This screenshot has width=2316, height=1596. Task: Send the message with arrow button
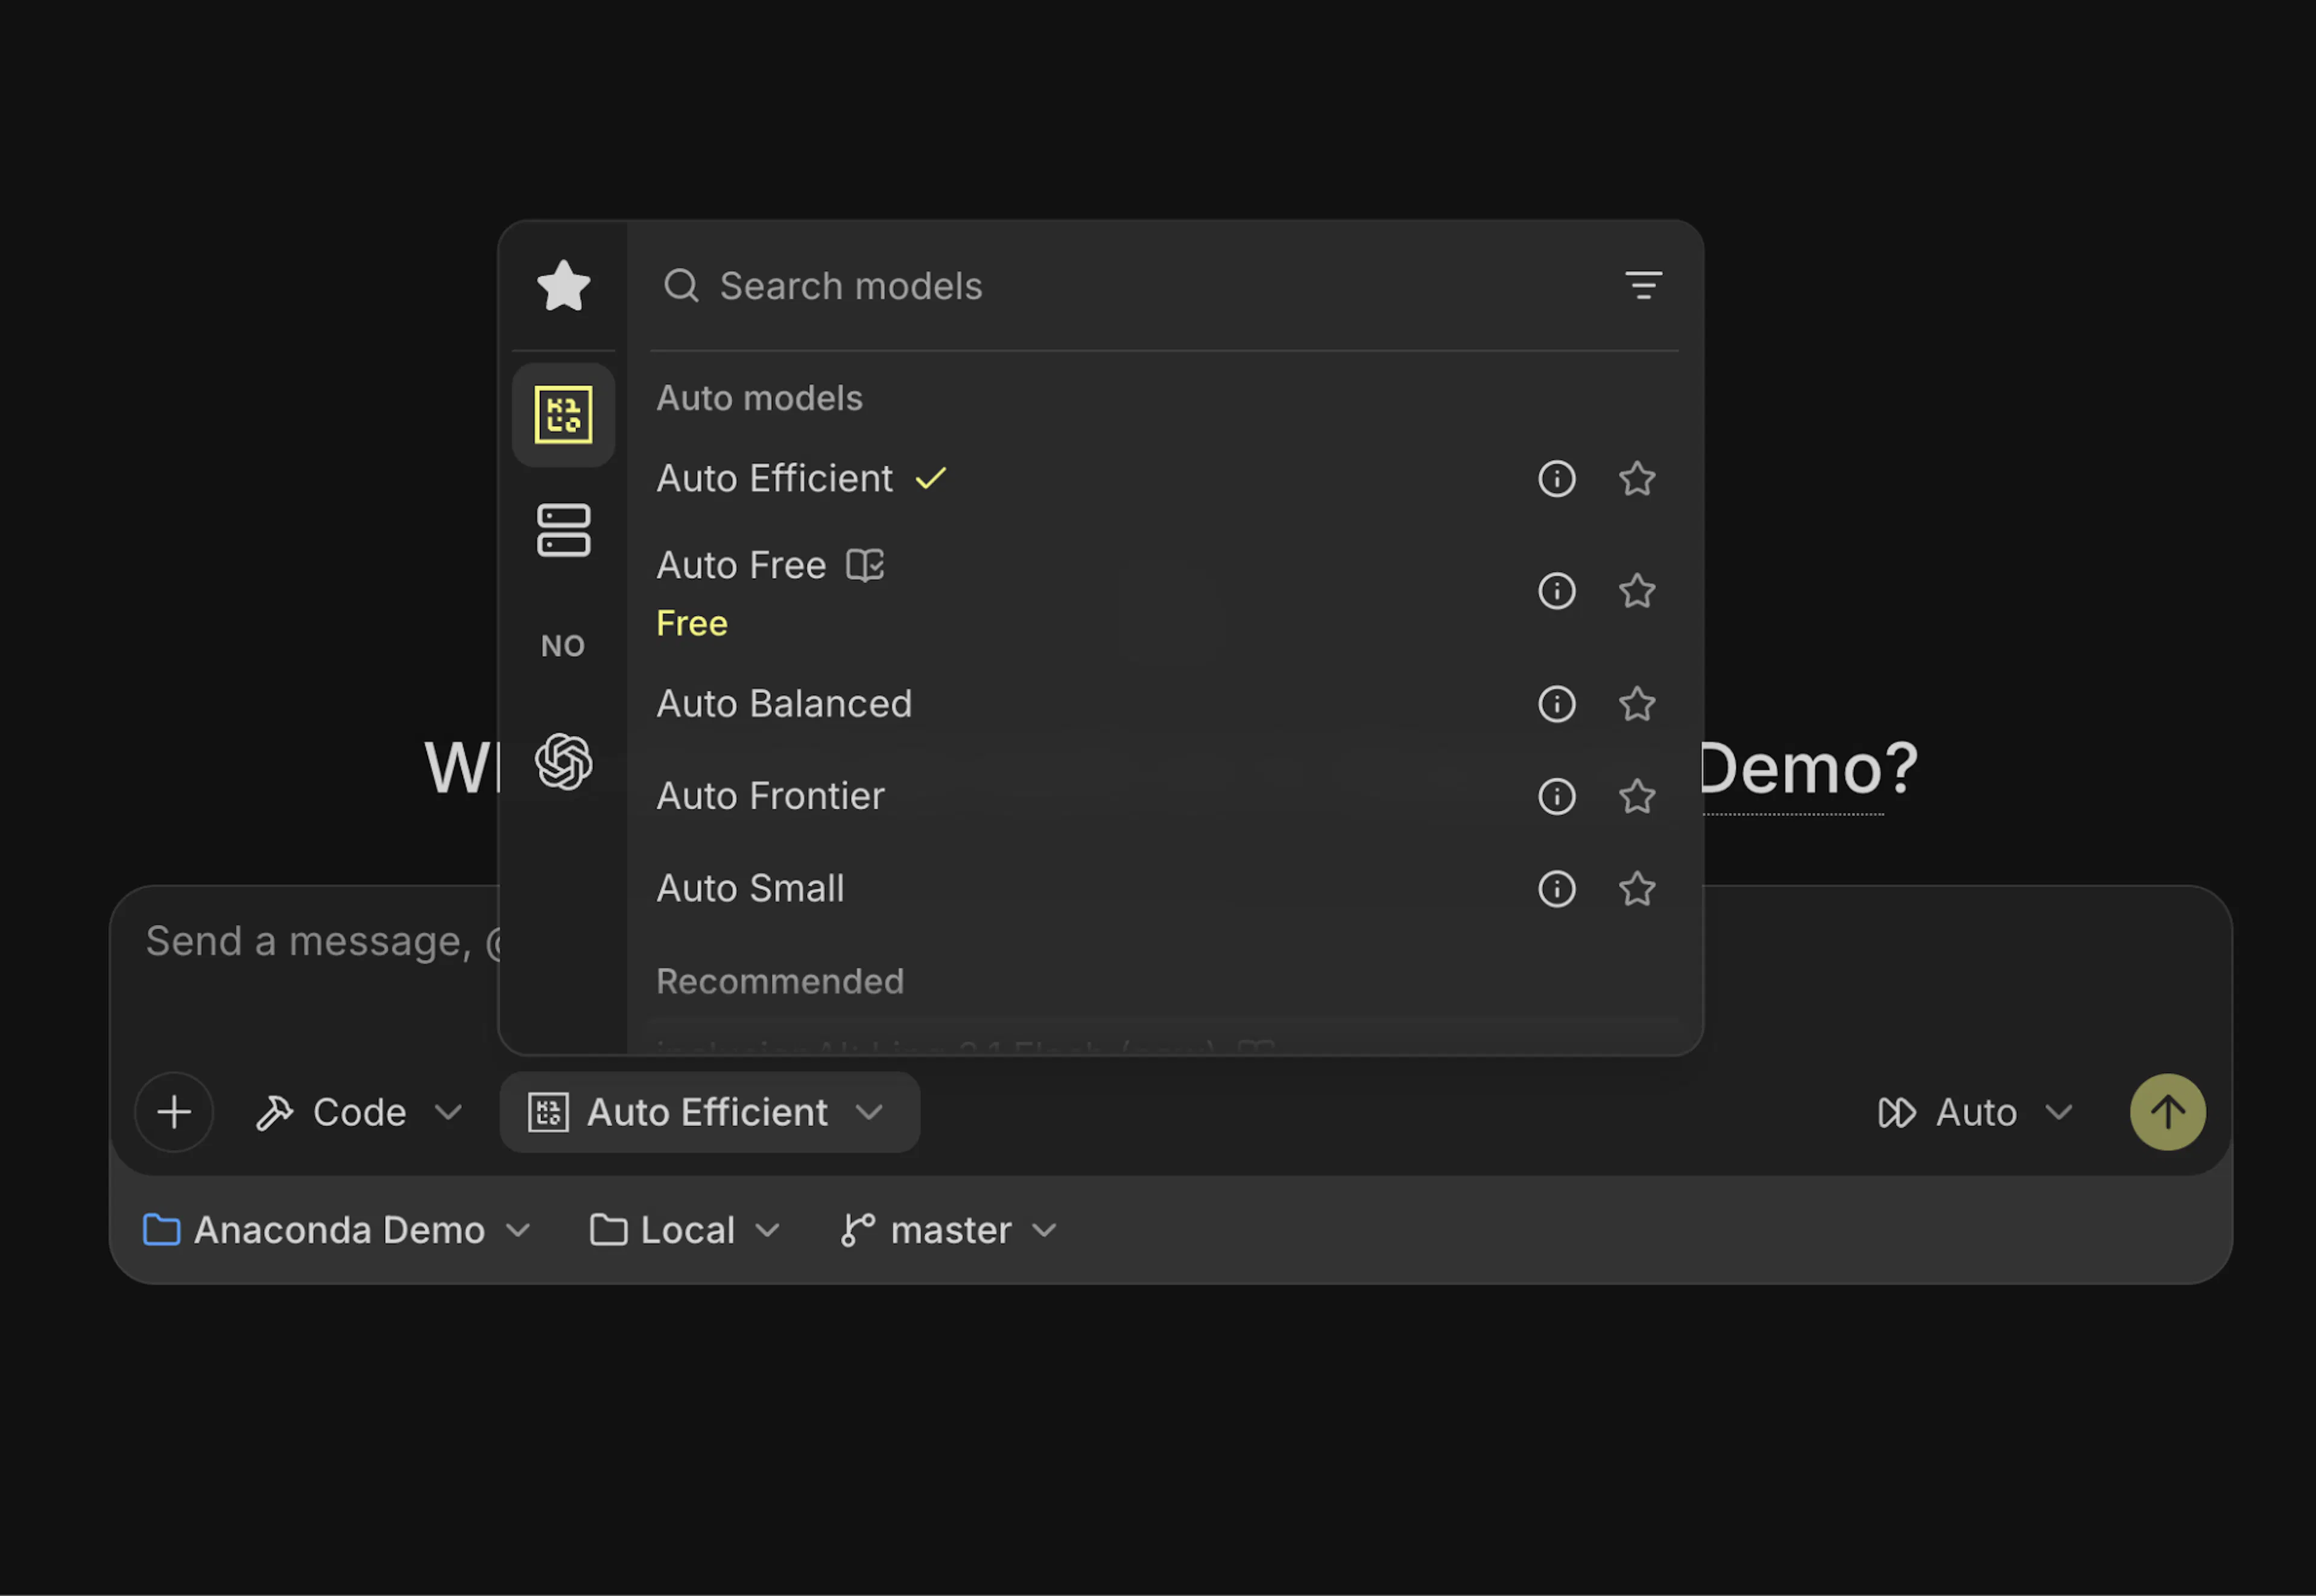coord(2167,1112)
